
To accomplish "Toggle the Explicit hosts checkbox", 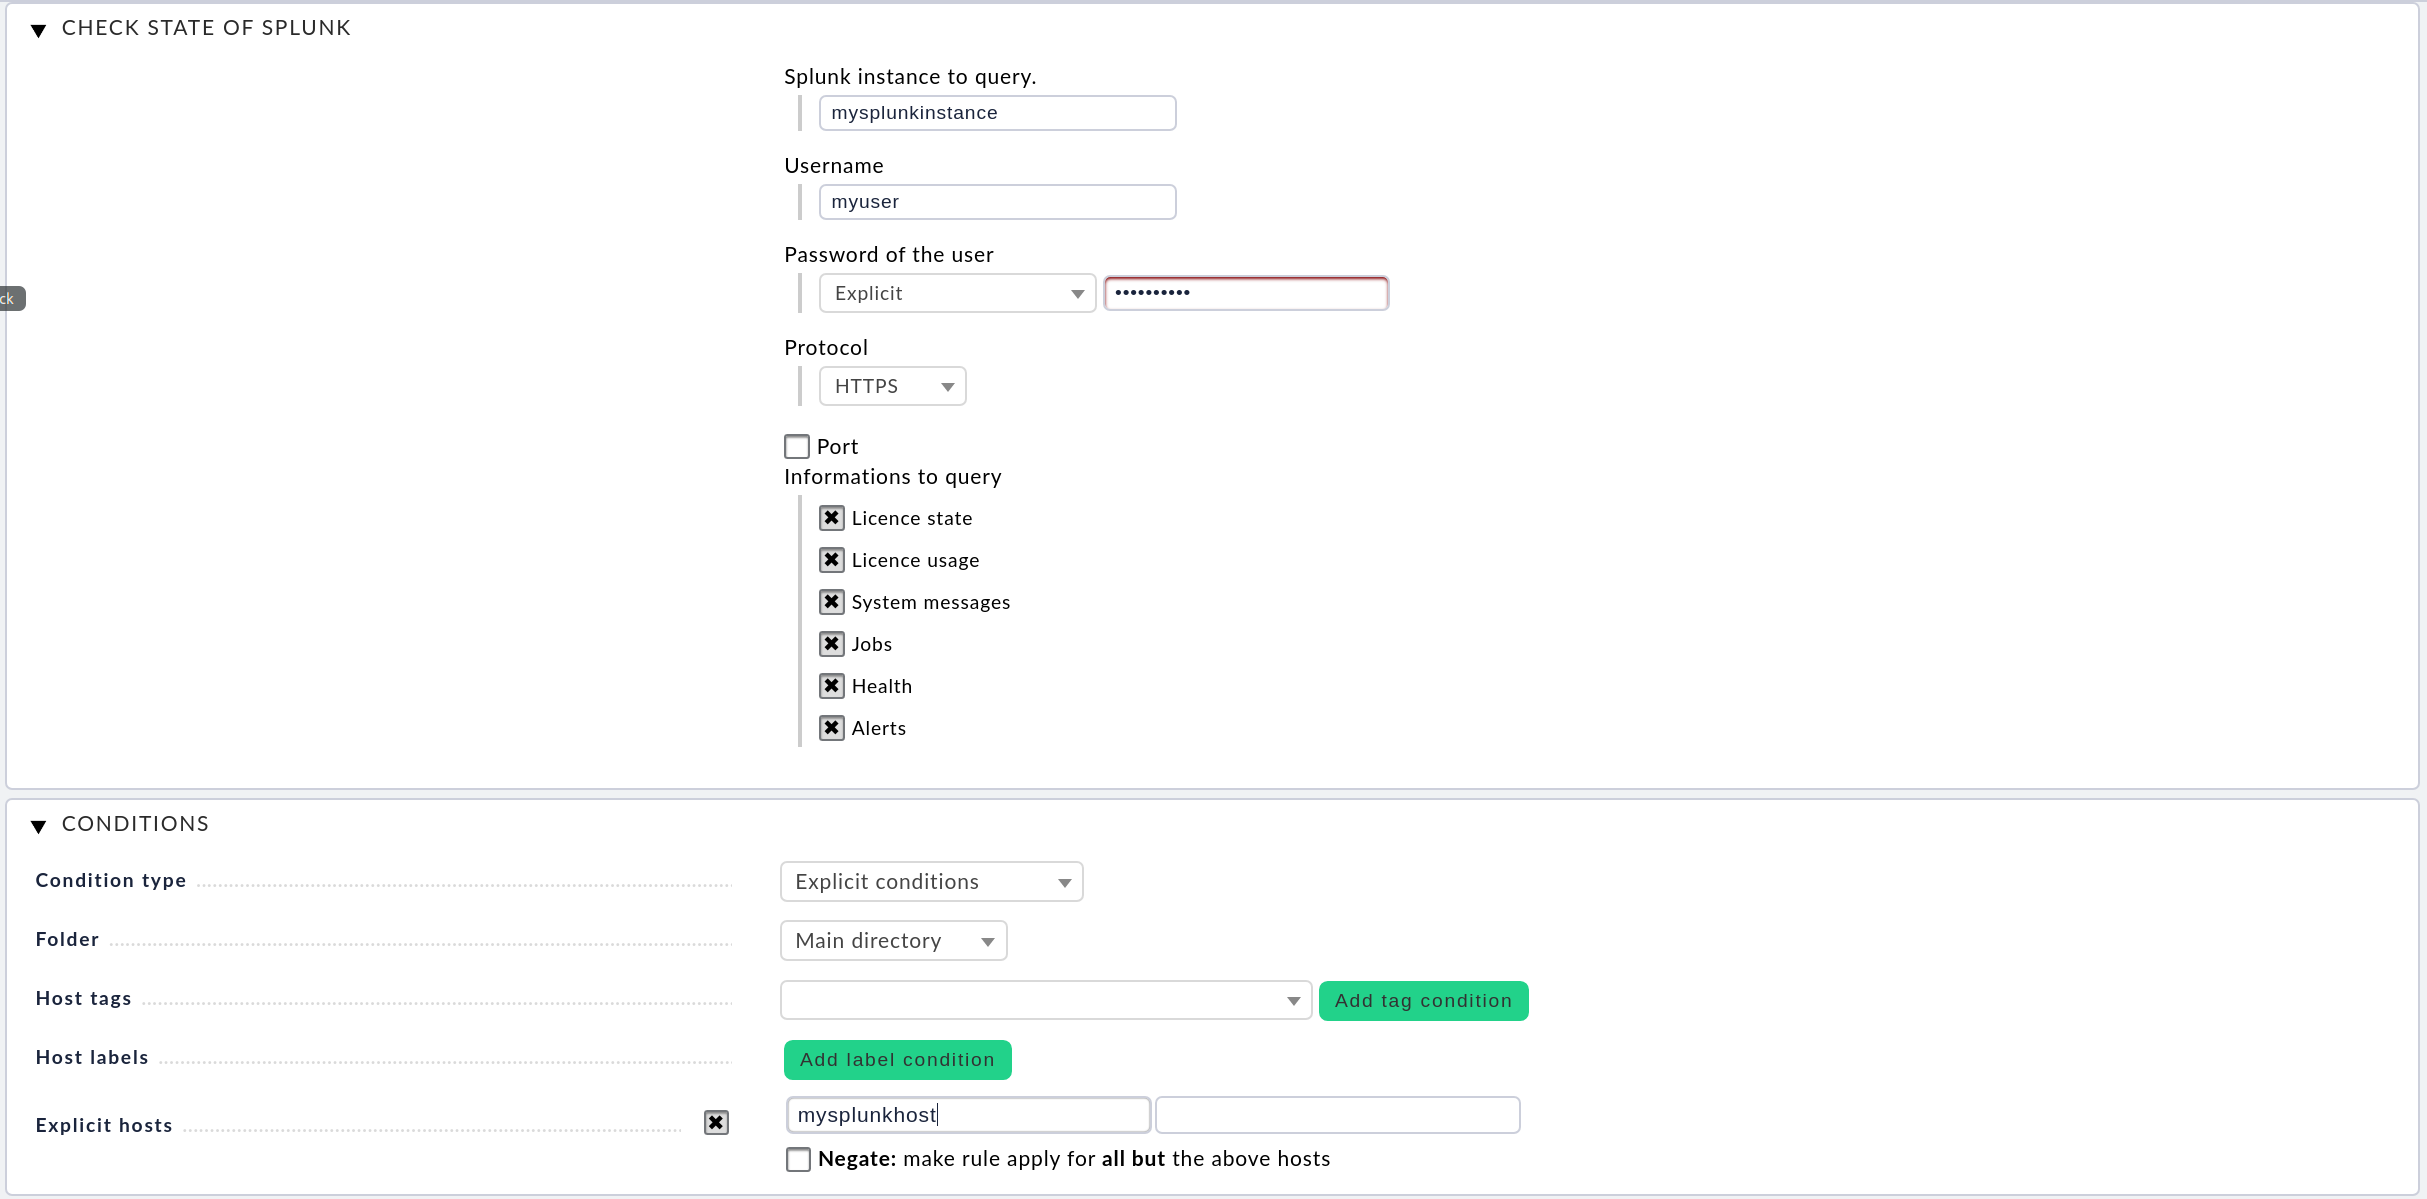I will (x=716, y=1123).
